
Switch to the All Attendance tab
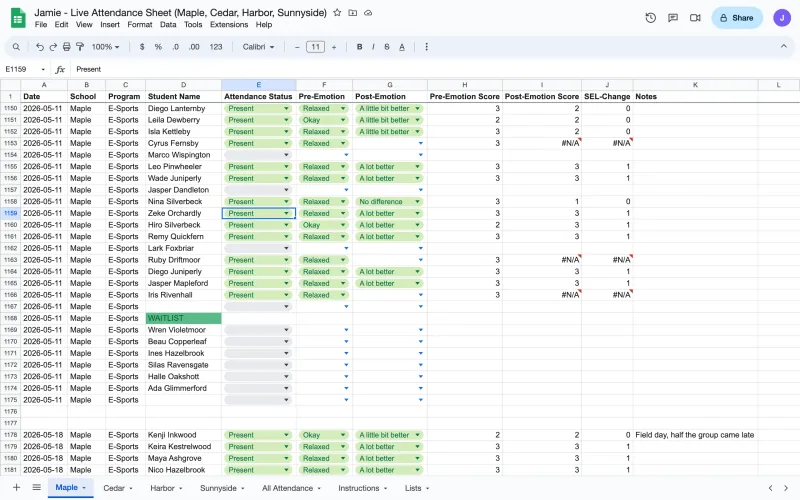tap(287, 488)
